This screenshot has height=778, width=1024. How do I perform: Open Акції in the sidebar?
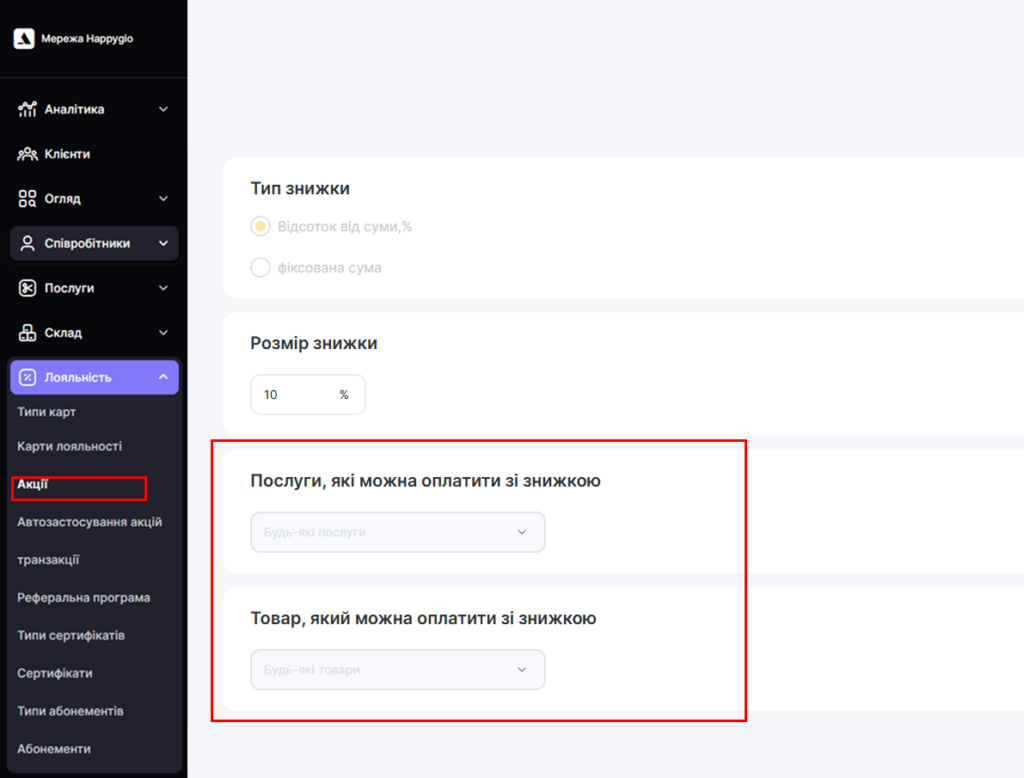33,485
